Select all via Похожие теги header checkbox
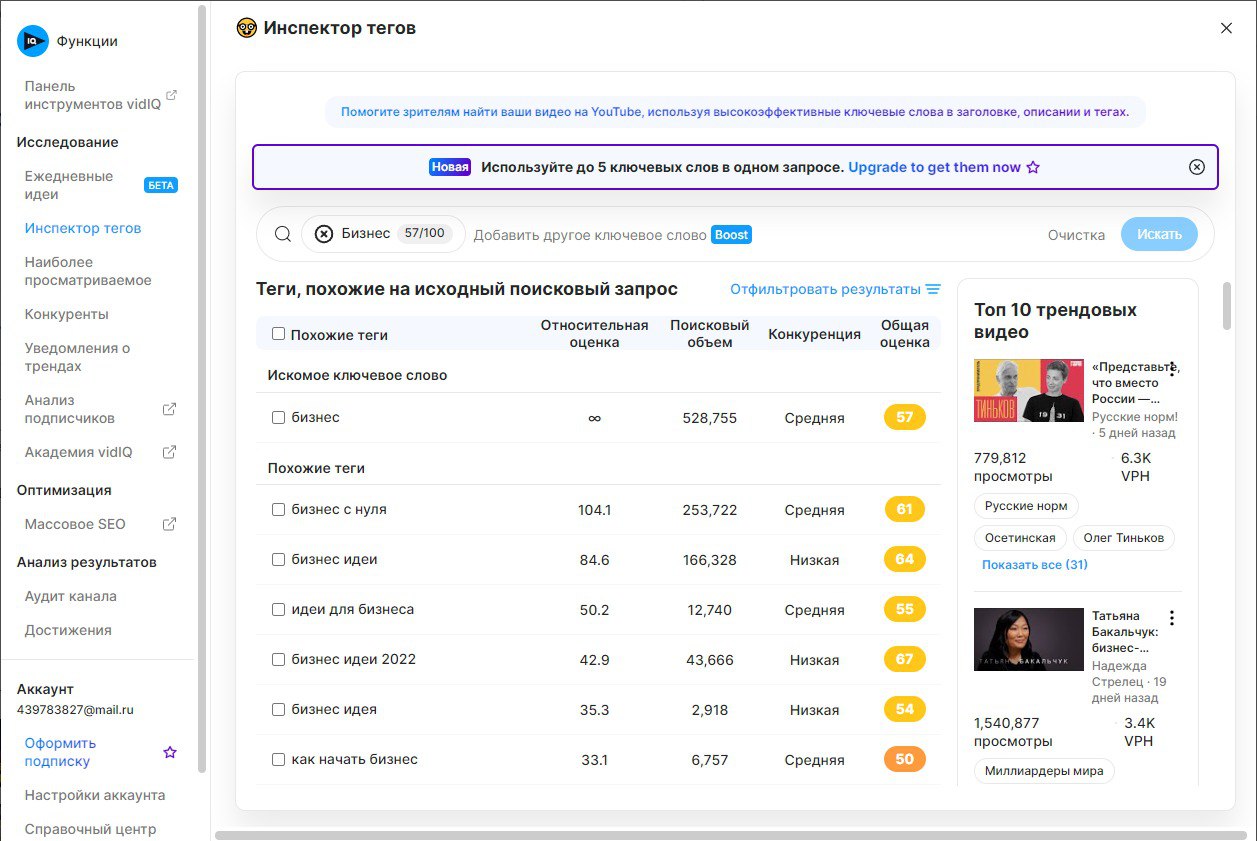 (279, 334)
